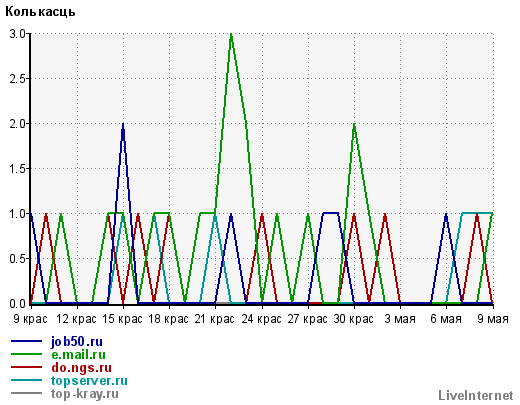Open the e.mail.ru legend link

(x=78, y=355)
